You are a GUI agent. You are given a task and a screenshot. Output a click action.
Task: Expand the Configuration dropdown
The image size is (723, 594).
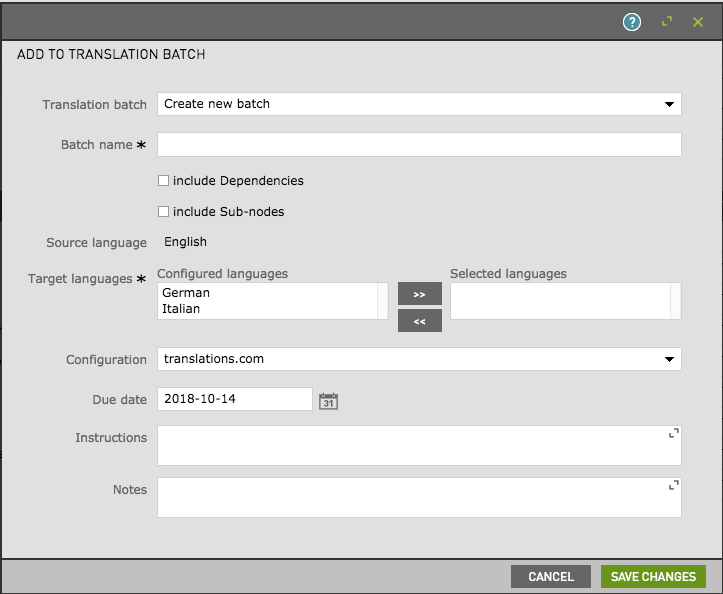pyautogui.click(x=419, y=359)
